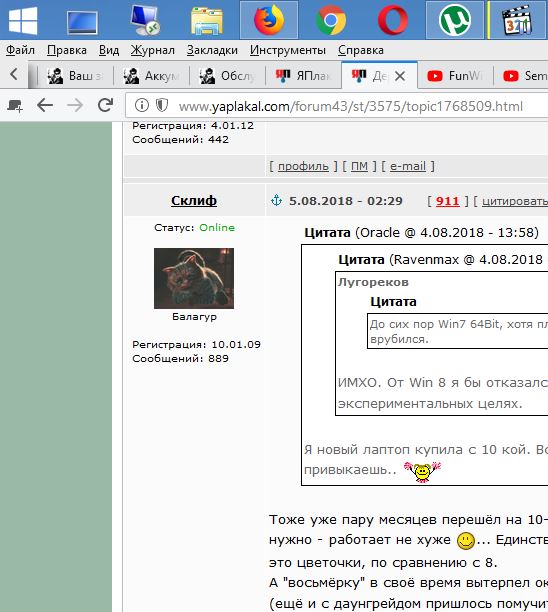Click the 'Балагур' rank label
The width and height of the screenshot is (548, 612).
click(194, 317)
